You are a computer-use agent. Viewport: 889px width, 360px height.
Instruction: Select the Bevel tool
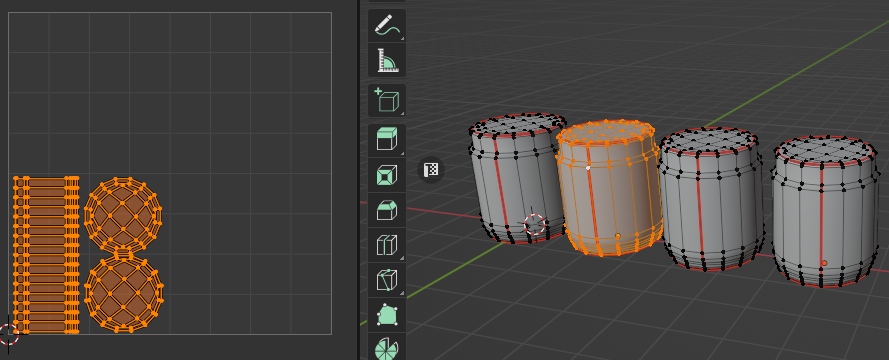387,210
